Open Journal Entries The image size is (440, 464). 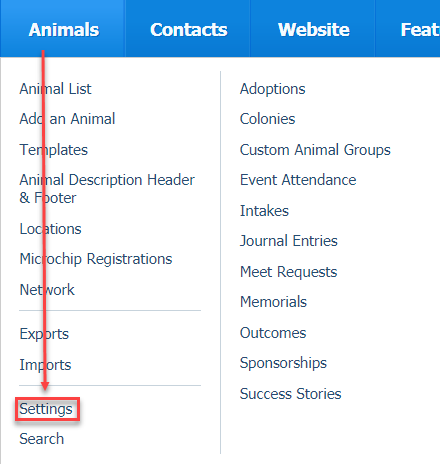pos(289,241)
